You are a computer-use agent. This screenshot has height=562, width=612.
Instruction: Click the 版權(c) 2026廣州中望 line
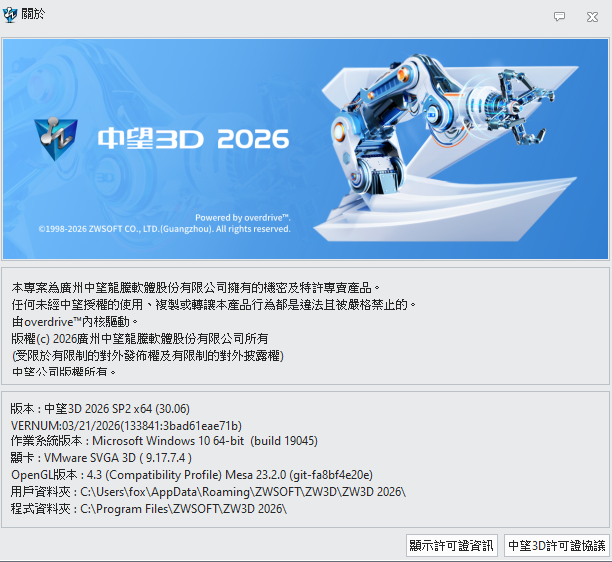point(140,339)
